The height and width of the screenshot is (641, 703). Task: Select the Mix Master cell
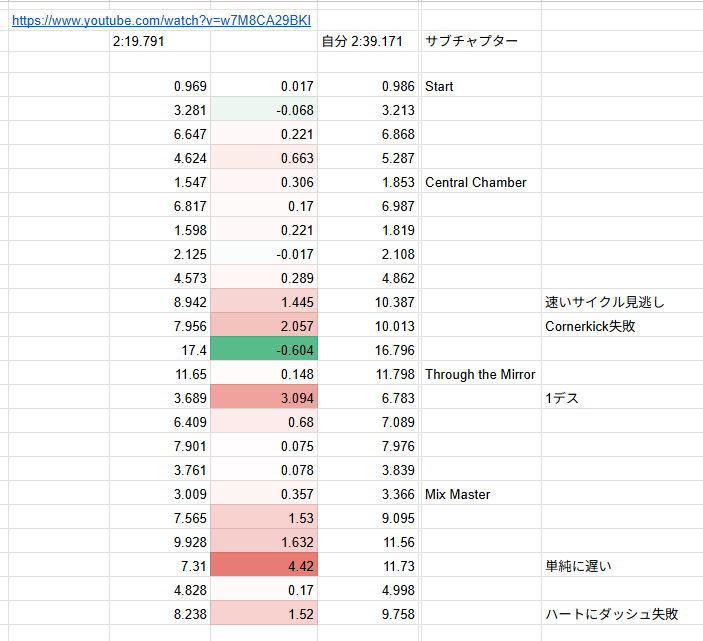481,494
